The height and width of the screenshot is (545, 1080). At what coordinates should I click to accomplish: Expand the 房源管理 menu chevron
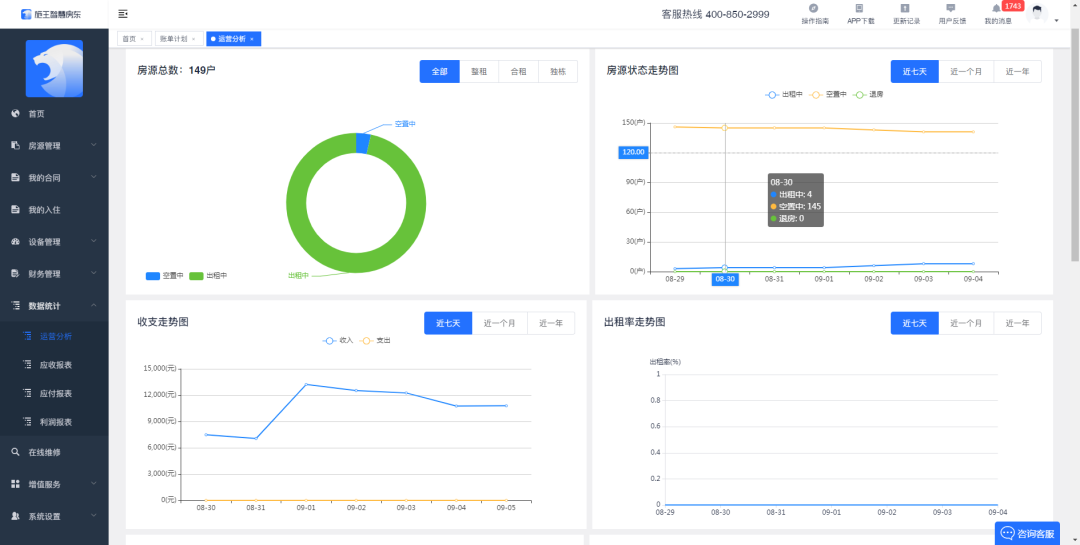pos(94,145)
